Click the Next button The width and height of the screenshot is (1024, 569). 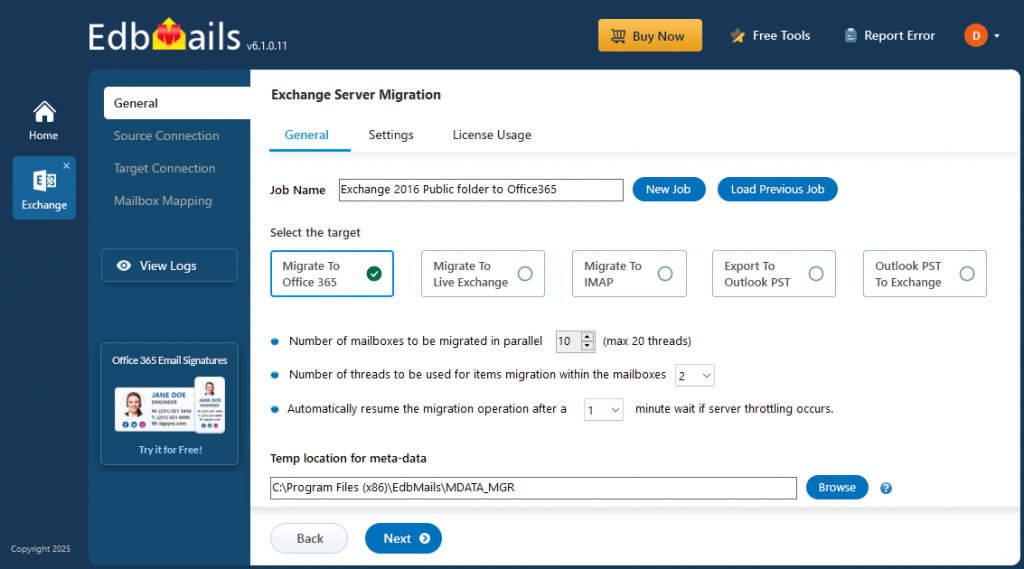403,538
